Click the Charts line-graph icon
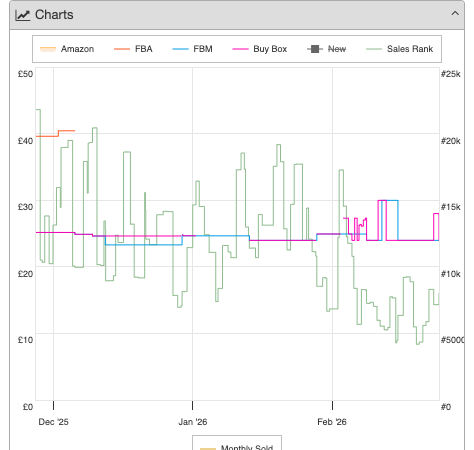The width and height of the screenshot is (474, 450). point(23,15)
